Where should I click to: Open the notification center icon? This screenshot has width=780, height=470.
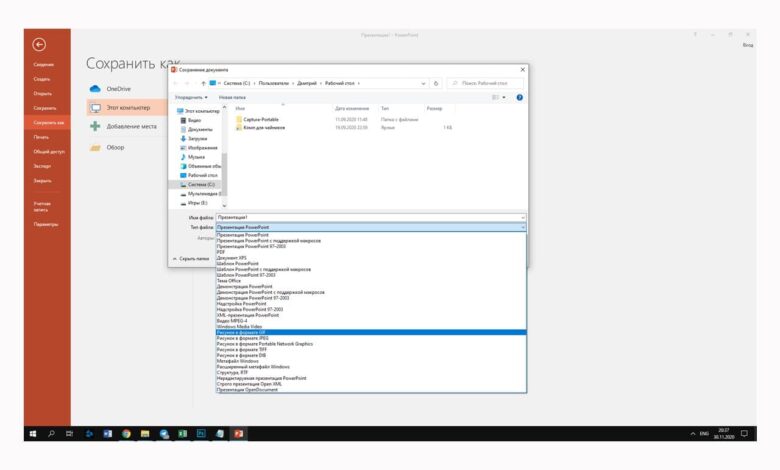click(x=744, y=434)
